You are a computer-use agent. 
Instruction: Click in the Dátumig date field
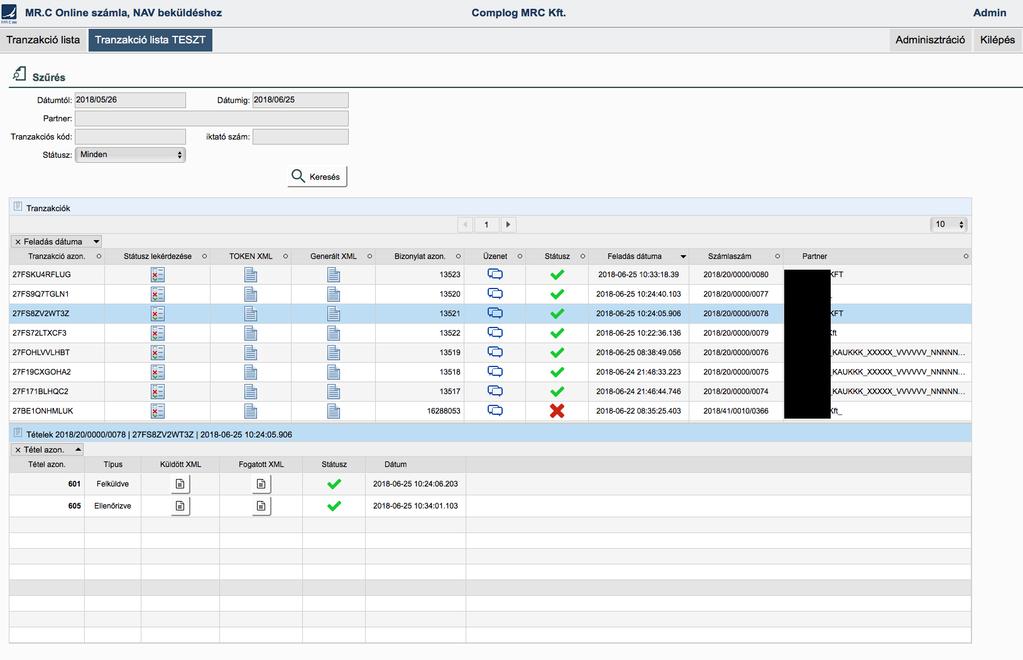(300, 100)
